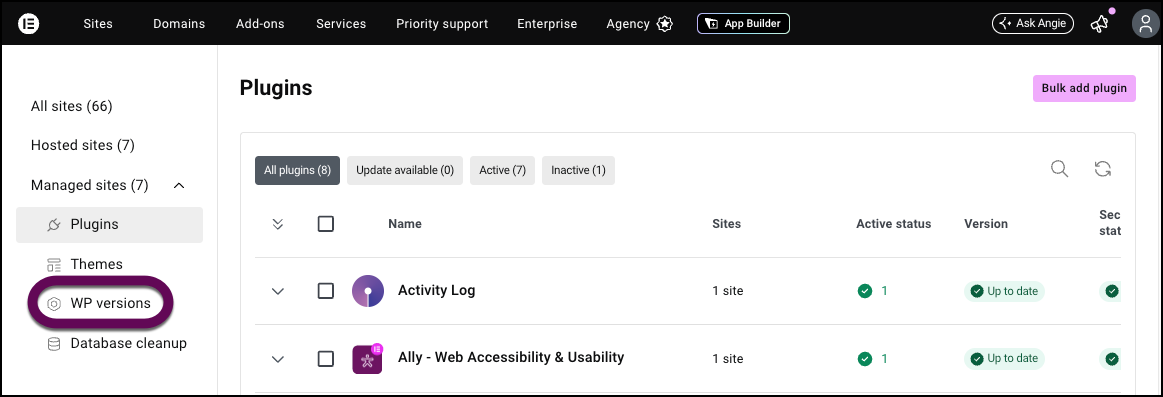Open the Enterprise menu

[x=547, y=24]
